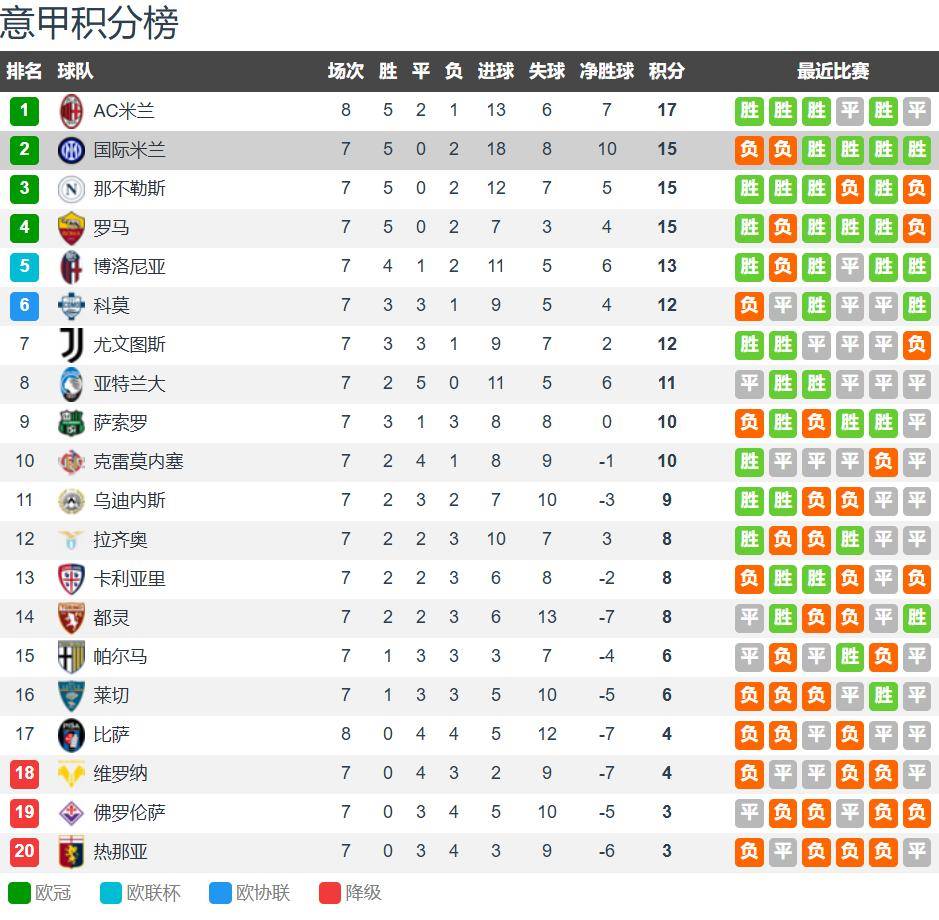The height and width of the screenshot is (920, 939).
Task: Click the red 降级 legend swatch
Action: click(x=330, y=892)
